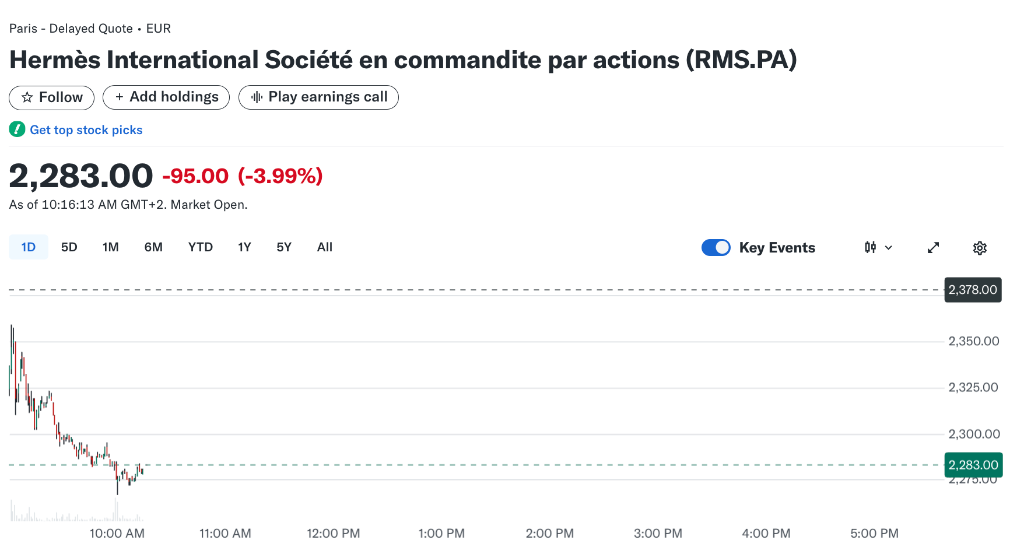Select the 1Y range tab
This screenshot has width=1024, height=556.
[x=244, y=247]
